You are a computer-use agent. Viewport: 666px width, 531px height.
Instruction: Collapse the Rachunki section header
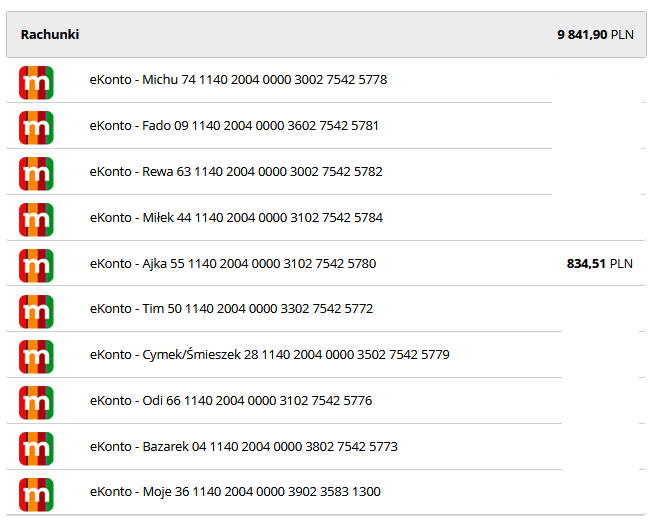click(50, 35)
